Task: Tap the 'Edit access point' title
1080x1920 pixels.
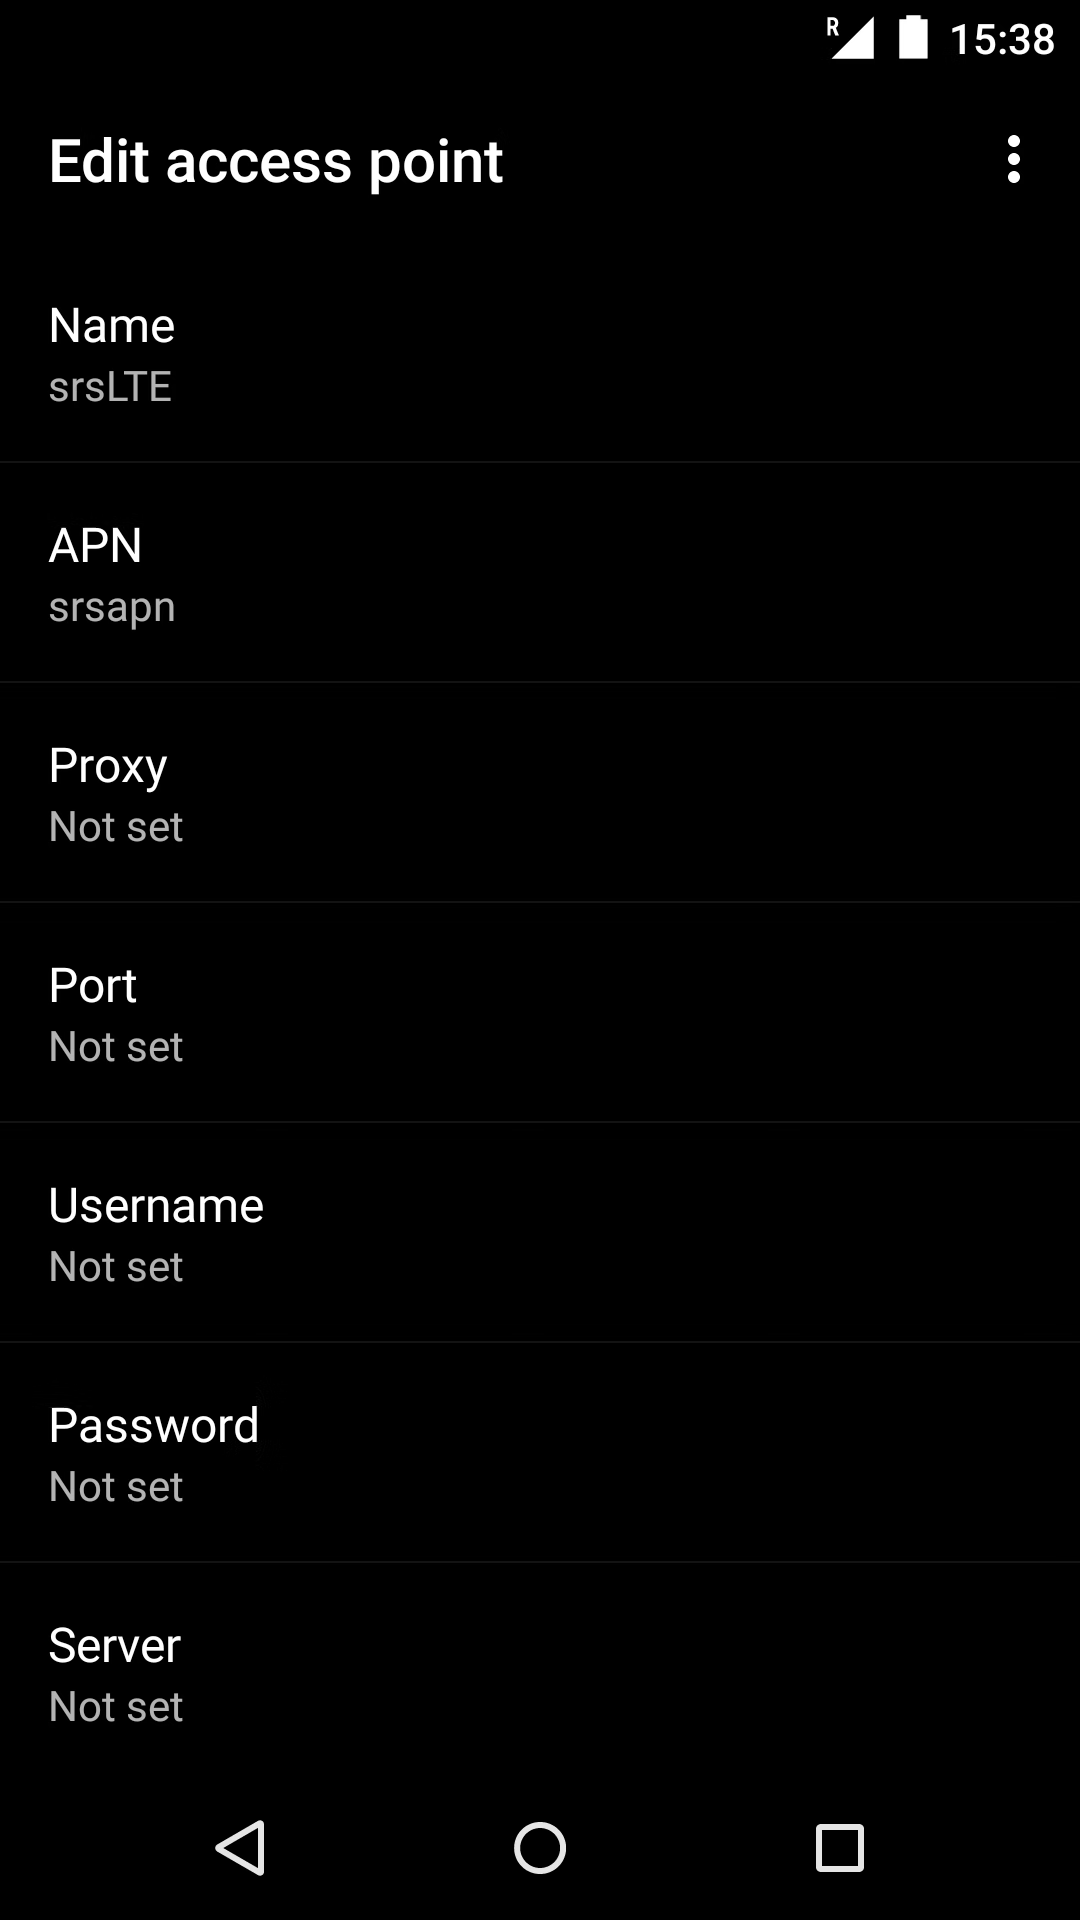Action: 276,162
